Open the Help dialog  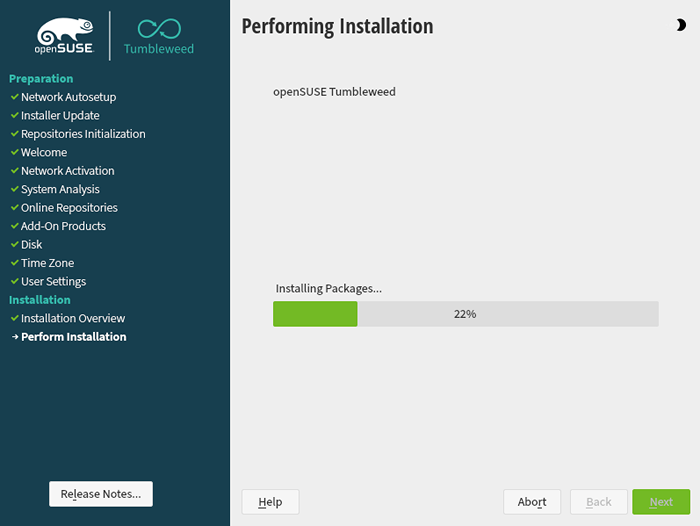point(271,502)
